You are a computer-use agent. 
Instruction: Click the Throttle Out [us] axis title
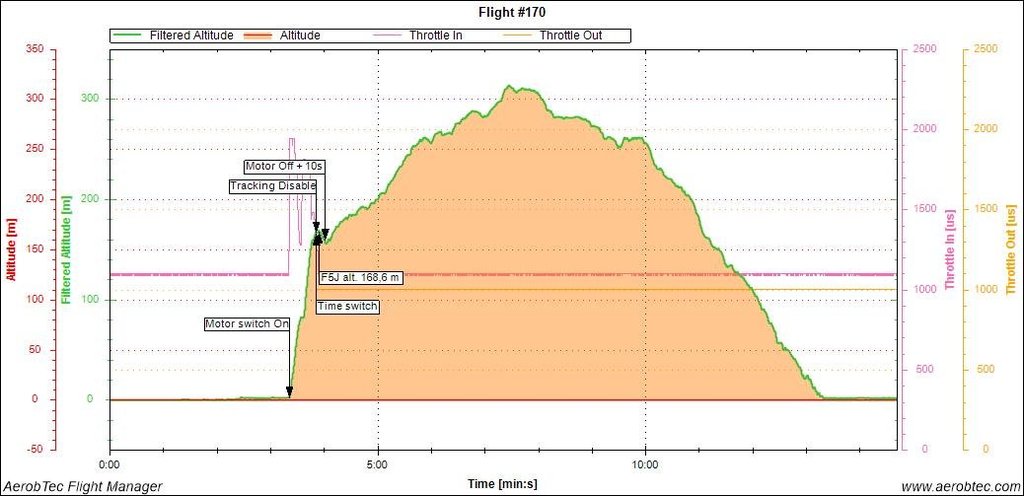point(1012,246)
